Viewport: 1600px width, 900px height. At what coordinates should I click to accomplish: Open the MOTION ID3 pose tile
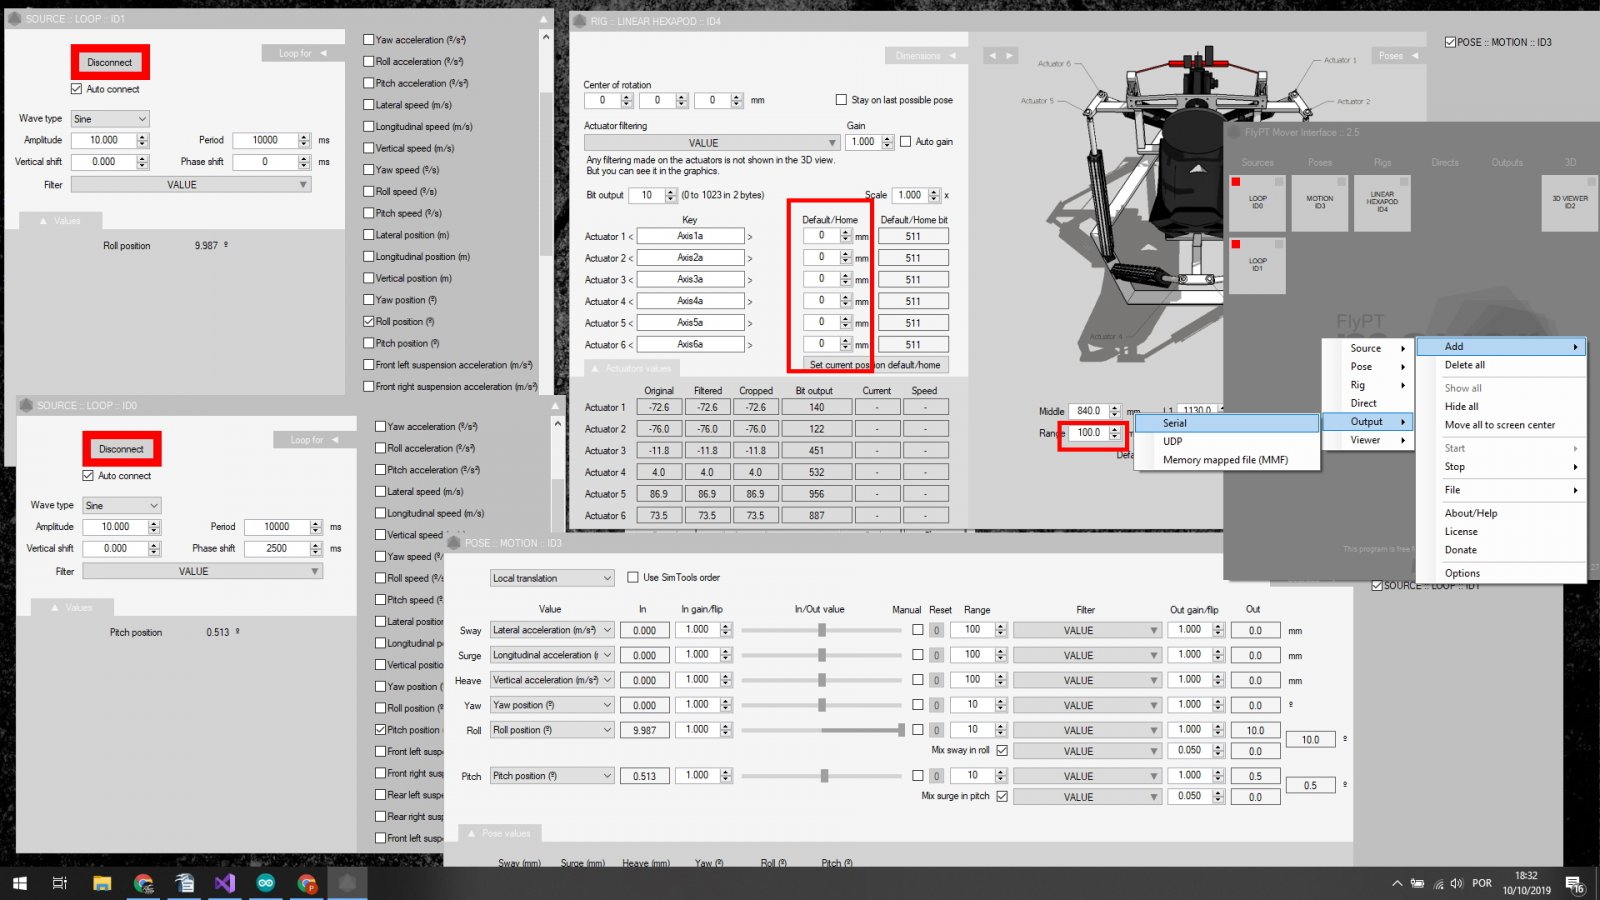[1319, 203]
